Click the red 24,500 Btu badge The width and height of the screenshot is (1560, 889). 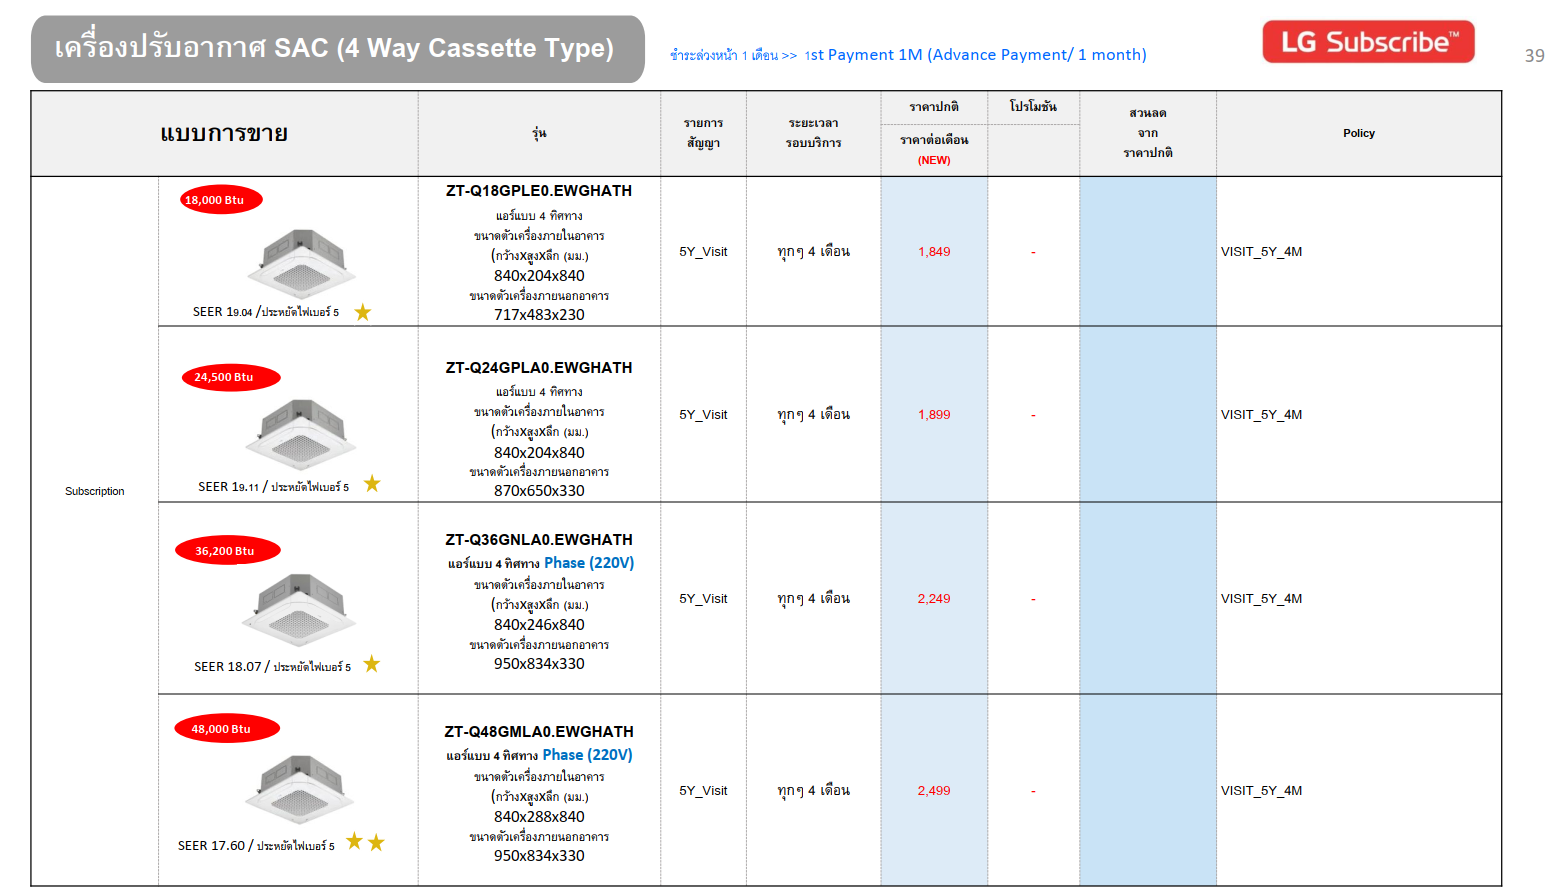230,377
